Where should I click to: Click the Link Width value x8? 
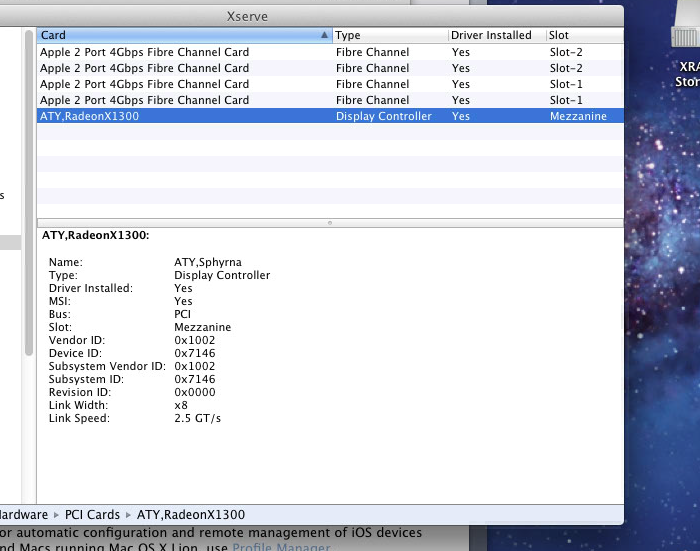181,405
